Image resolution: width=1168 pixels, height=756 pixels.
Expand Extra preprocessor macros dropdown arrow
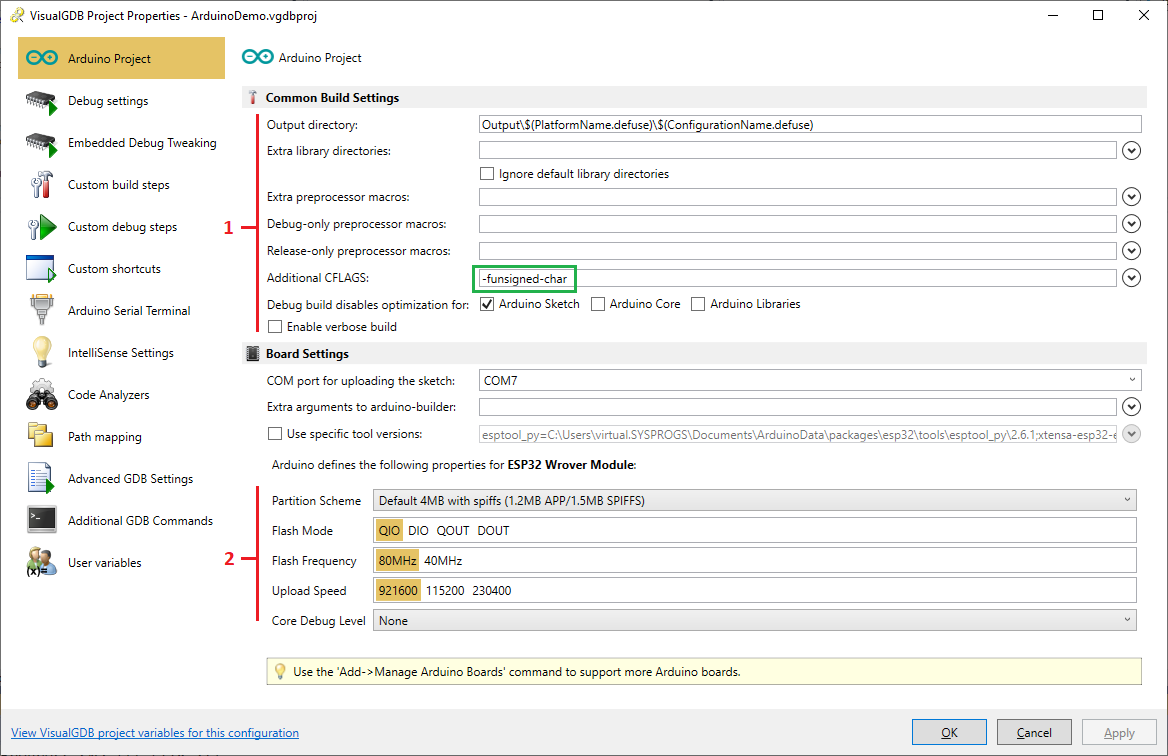(x=1132, y=197)
